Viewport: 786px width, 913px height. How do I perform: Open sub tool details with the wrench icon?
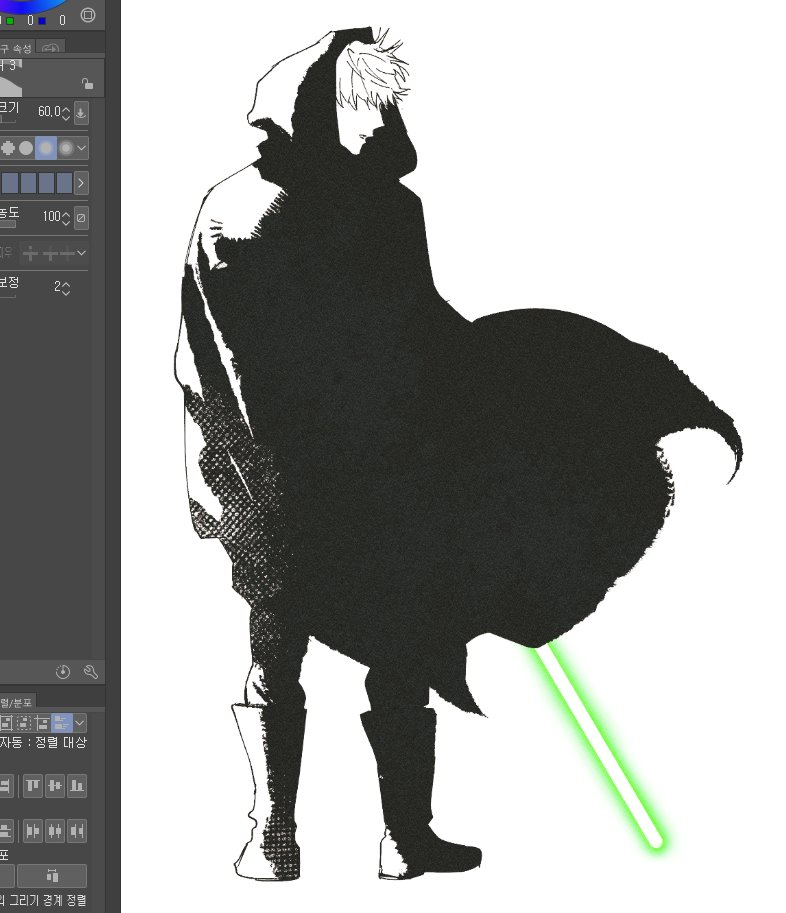(x=91, y=672)
